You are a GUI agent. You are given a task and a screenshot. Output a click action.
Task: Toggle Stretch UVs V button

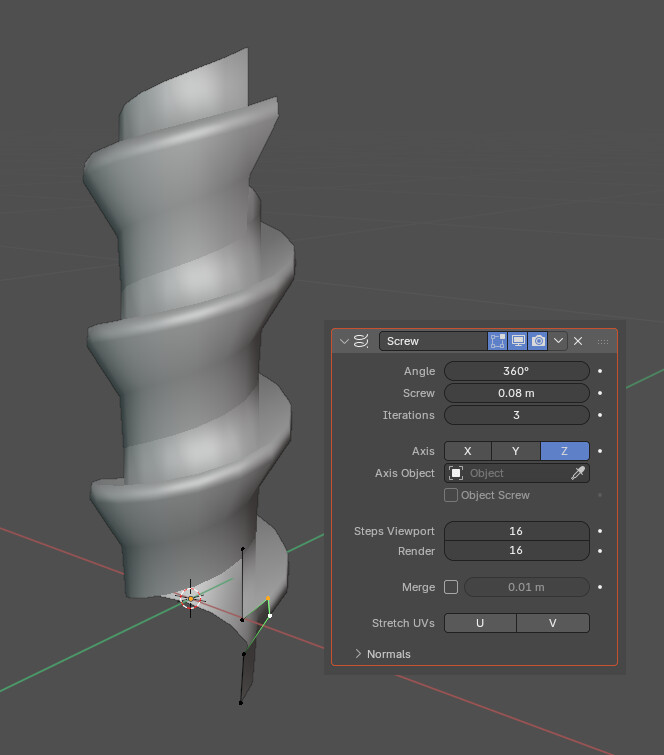pos(553,623)
